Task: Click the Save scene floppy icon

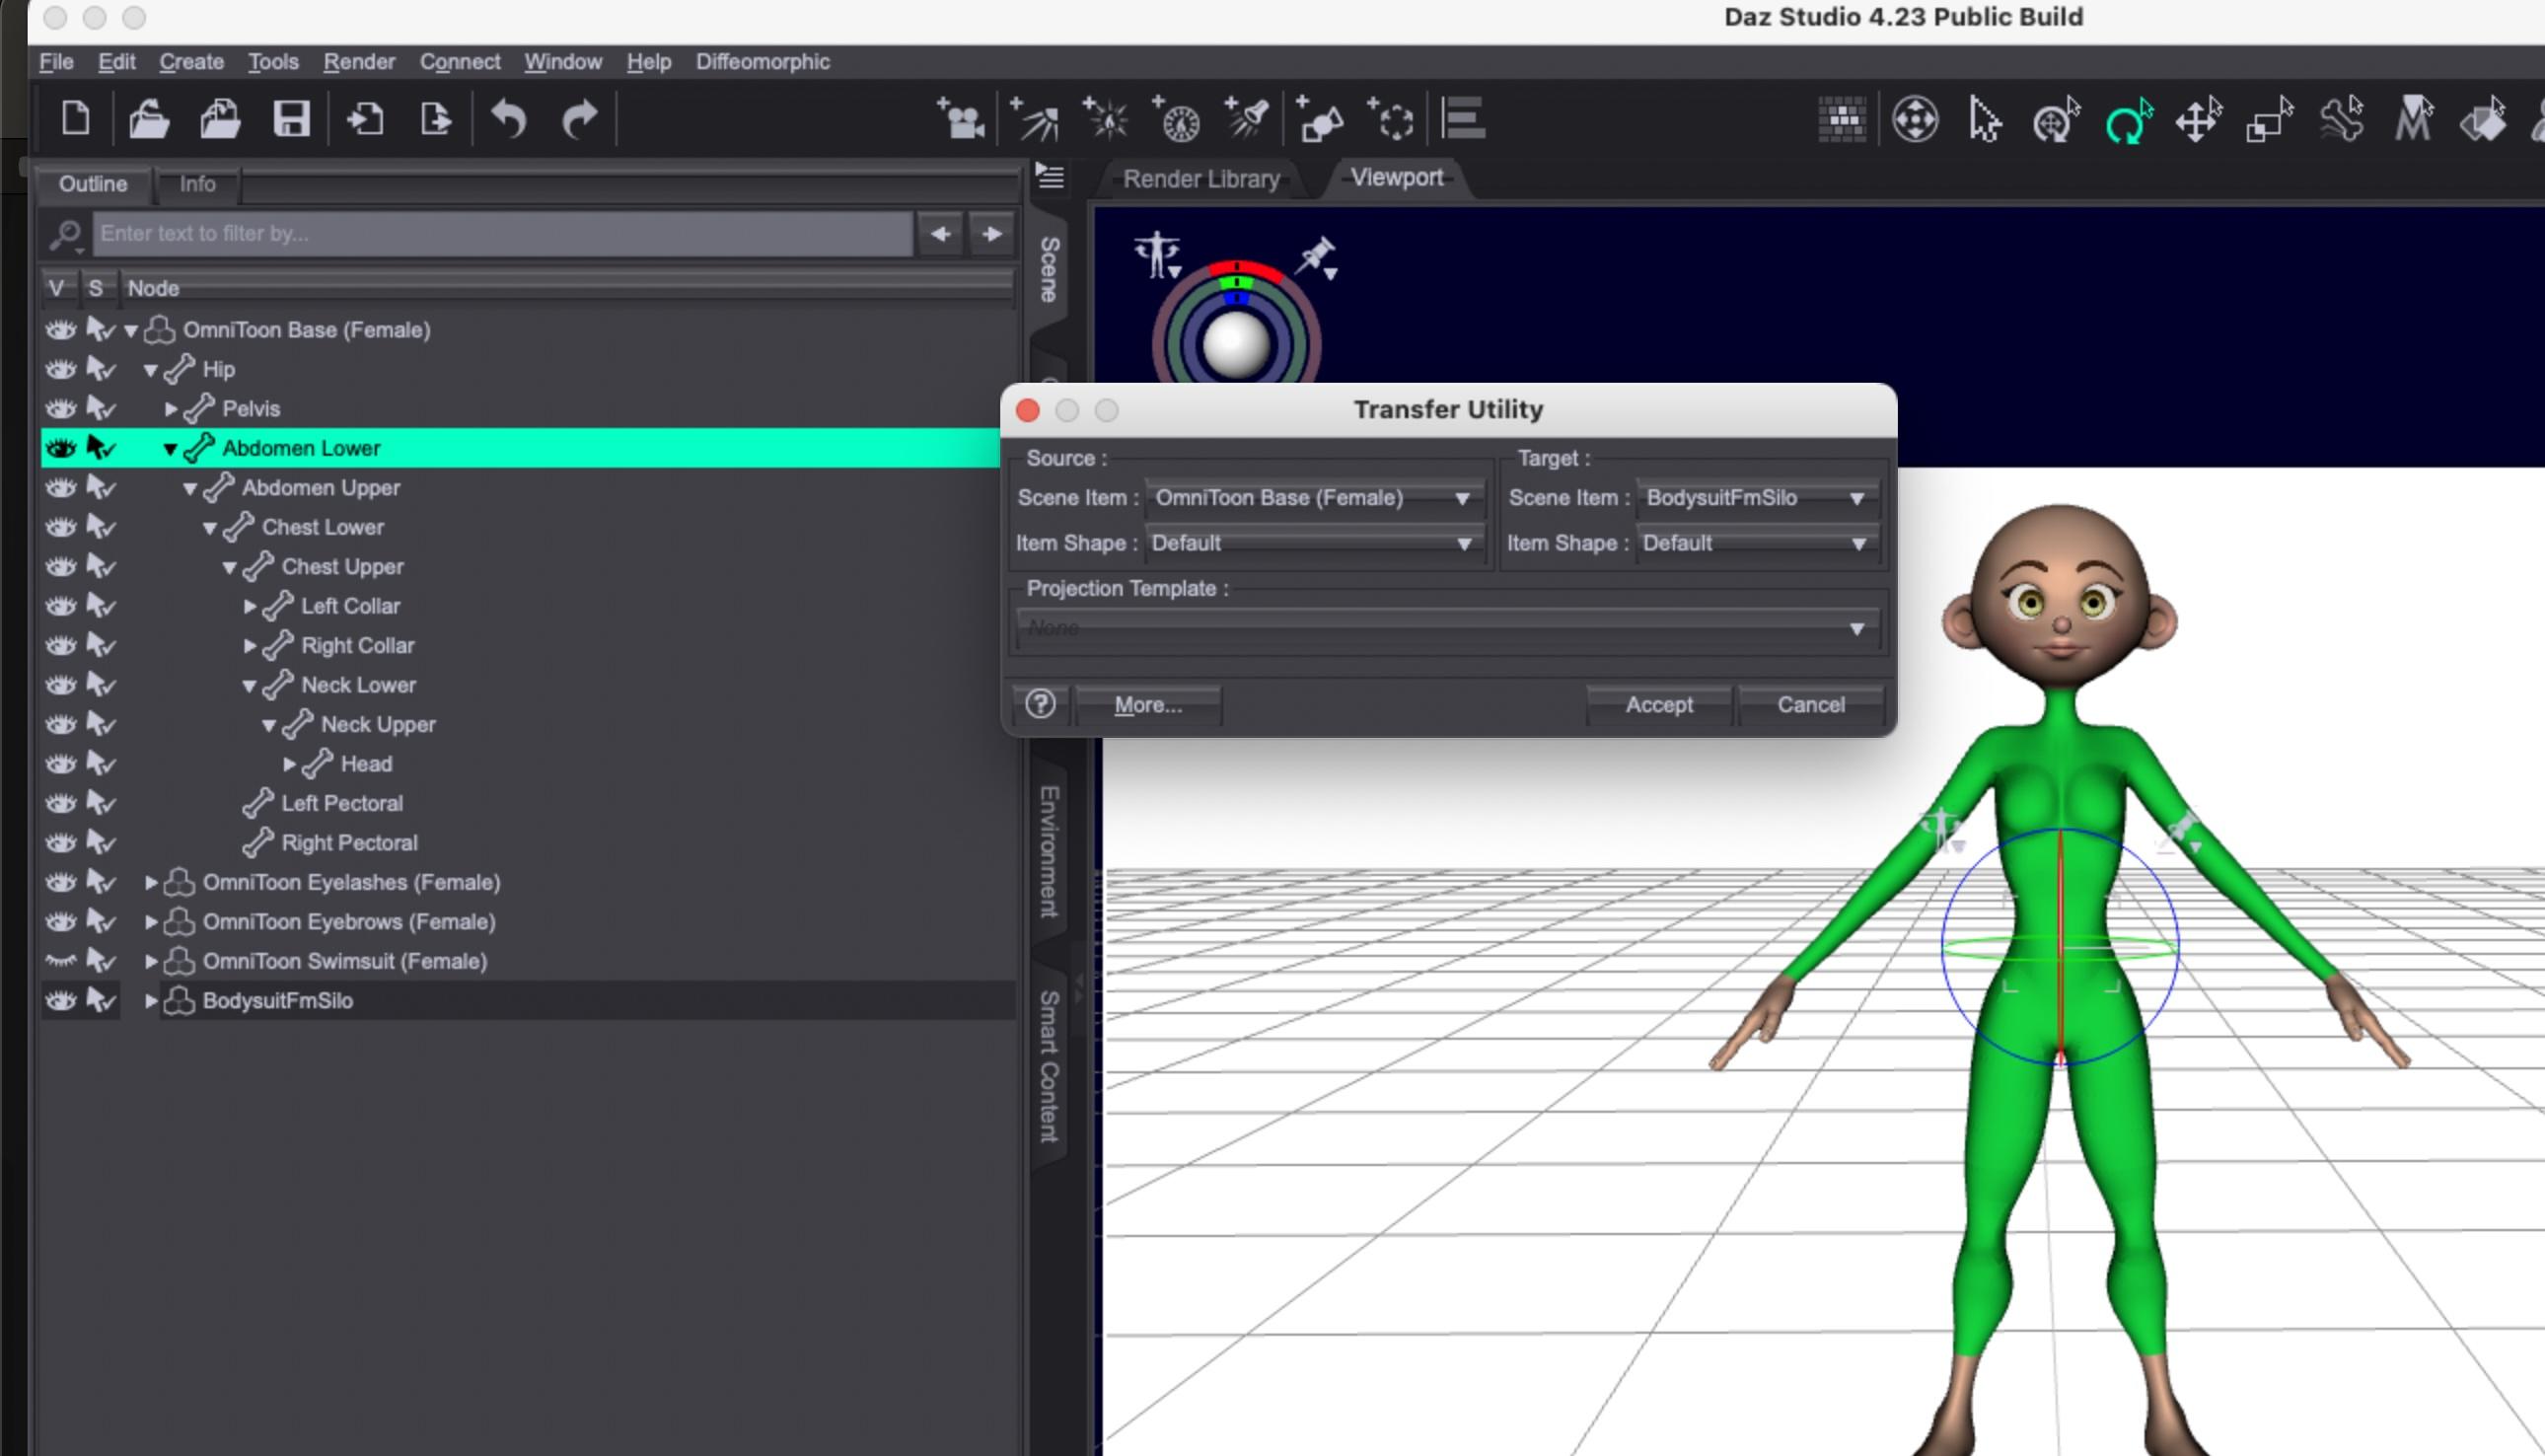Action: [291, 119]
